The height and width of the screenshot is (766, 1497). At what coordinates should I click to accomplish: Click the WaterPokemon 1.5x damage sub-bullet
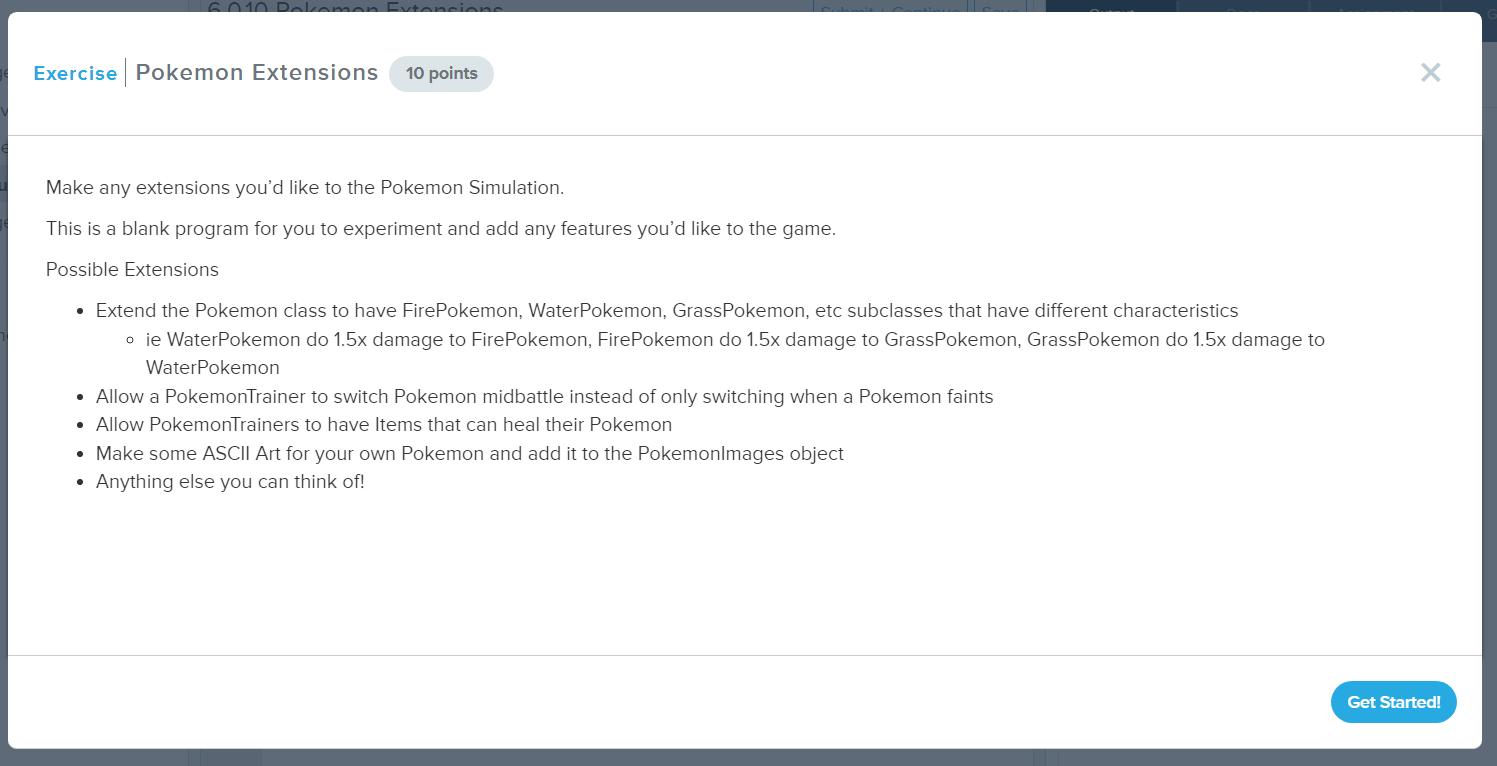coord(710,339)
